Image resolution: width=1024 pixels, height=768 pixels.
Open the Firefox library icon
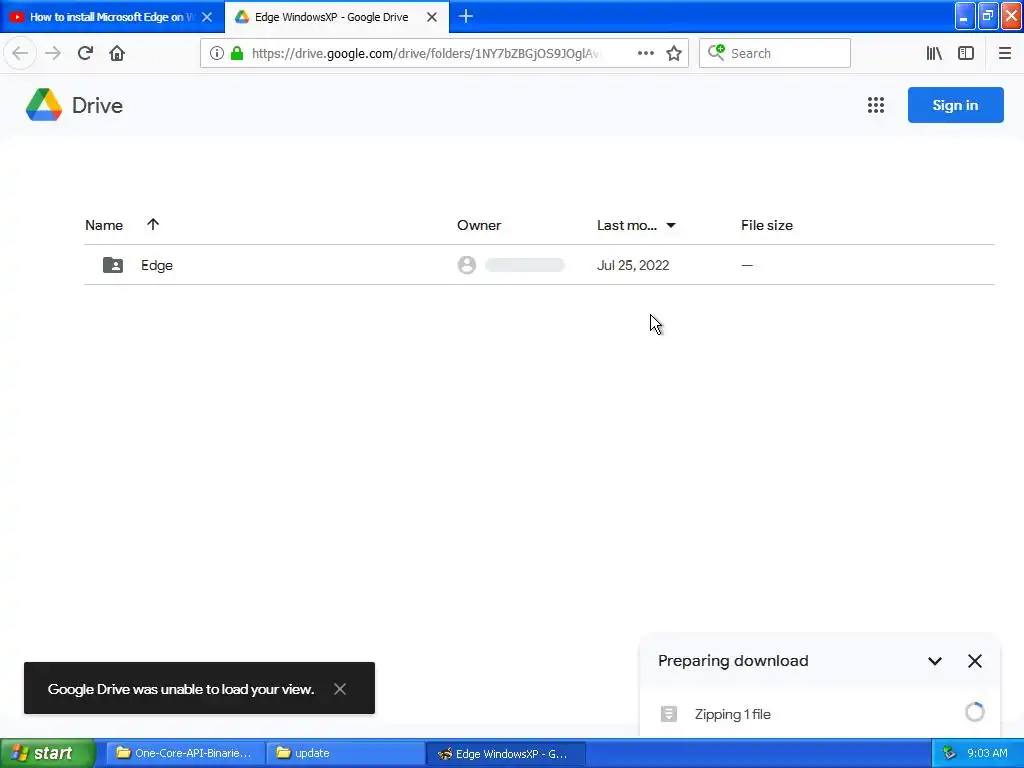pyautogui.click(x=934, y=53)
